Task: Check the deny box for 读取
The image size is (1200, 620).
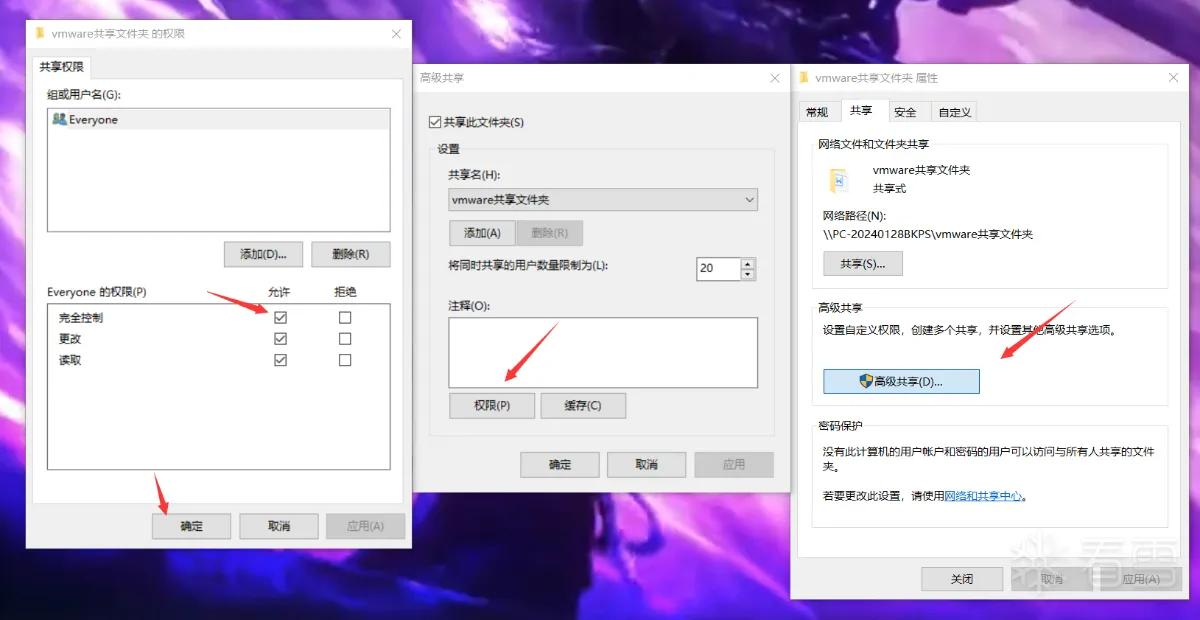Action: pos(345,360)
